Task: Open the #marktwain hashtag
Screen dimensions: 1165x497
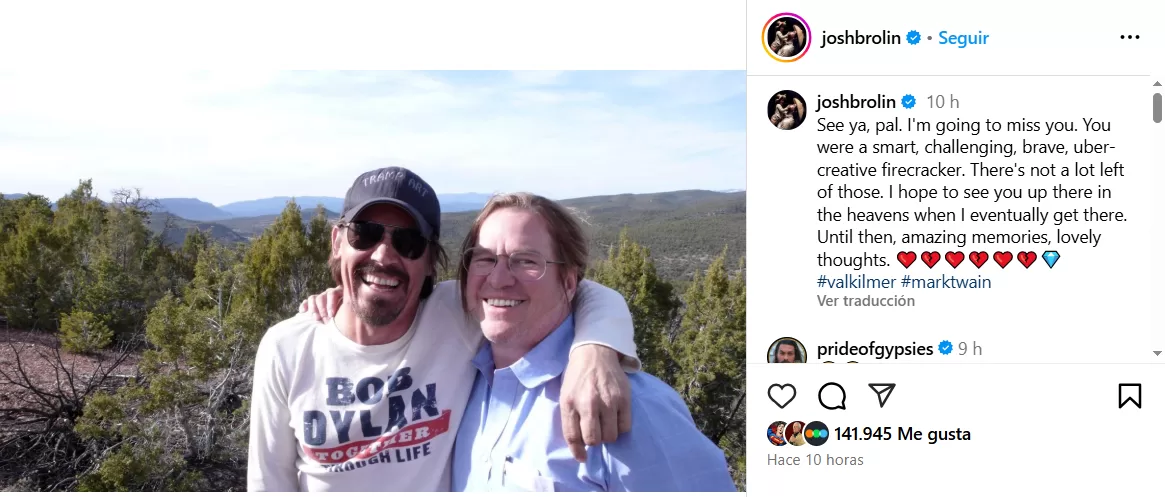Action: click(946, 282)
